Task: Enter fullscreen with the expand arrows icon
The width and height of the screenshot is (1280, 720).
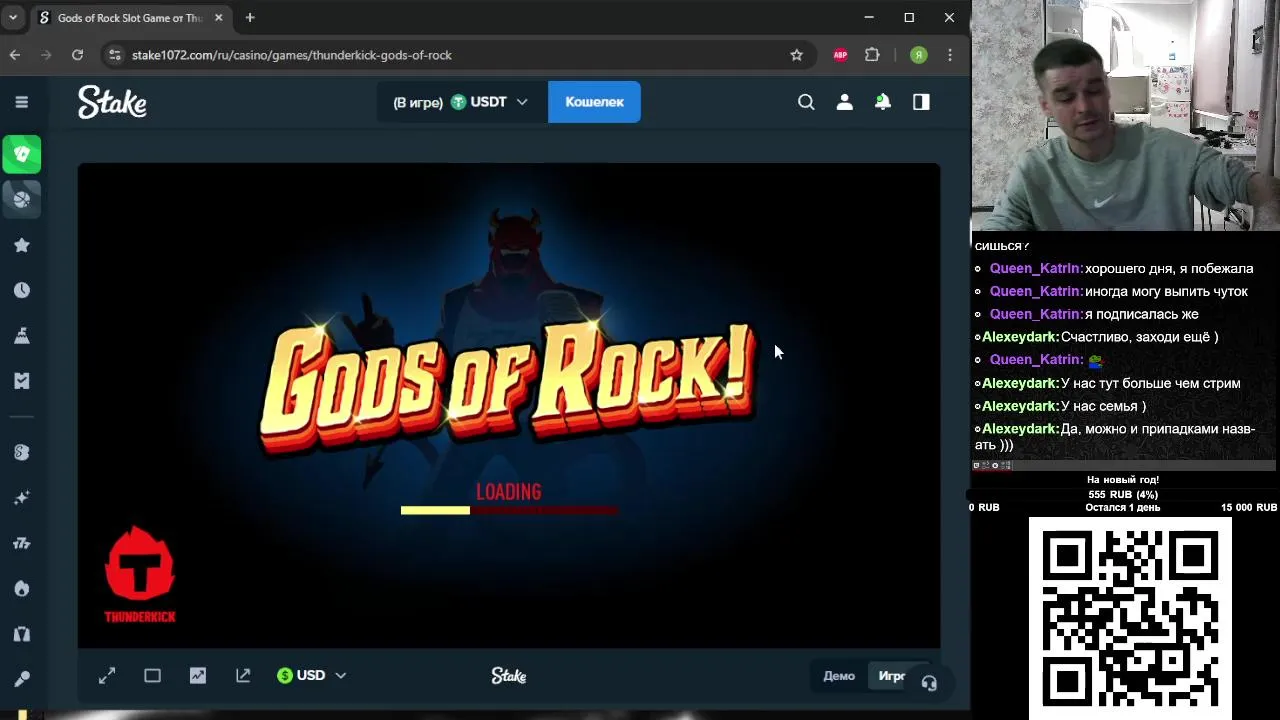Action: coord(107,676)
